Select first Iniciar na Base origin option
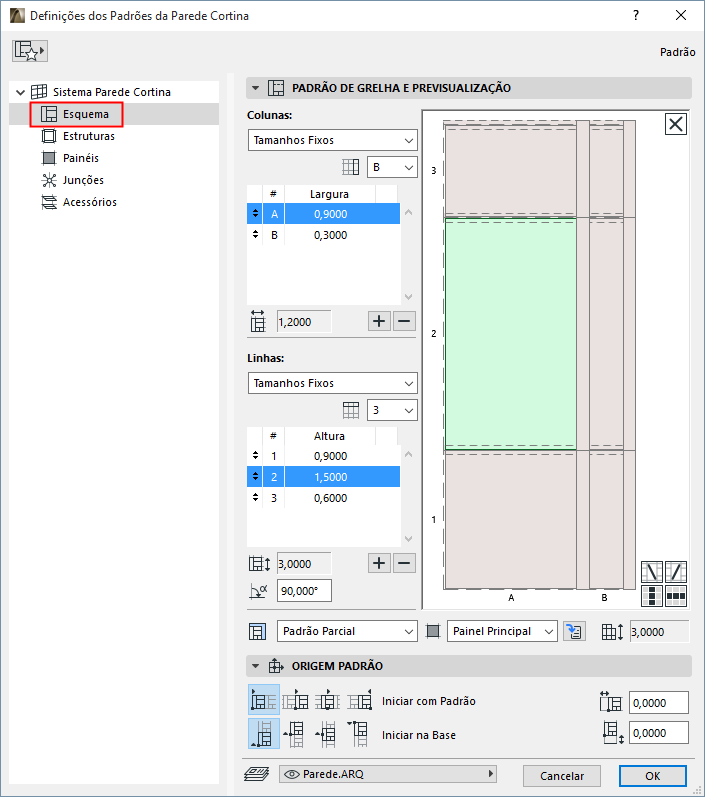The height and width of the screenshot is (797, 705). point(264,733)
